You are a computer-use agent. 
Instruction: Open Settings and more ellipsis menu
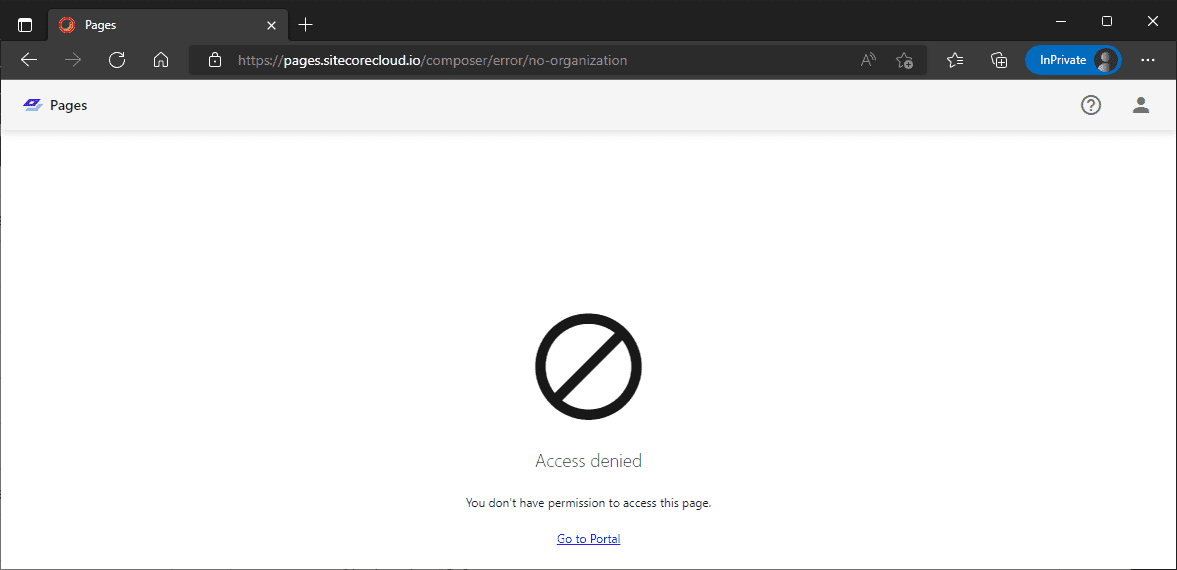pos(1148,60)
